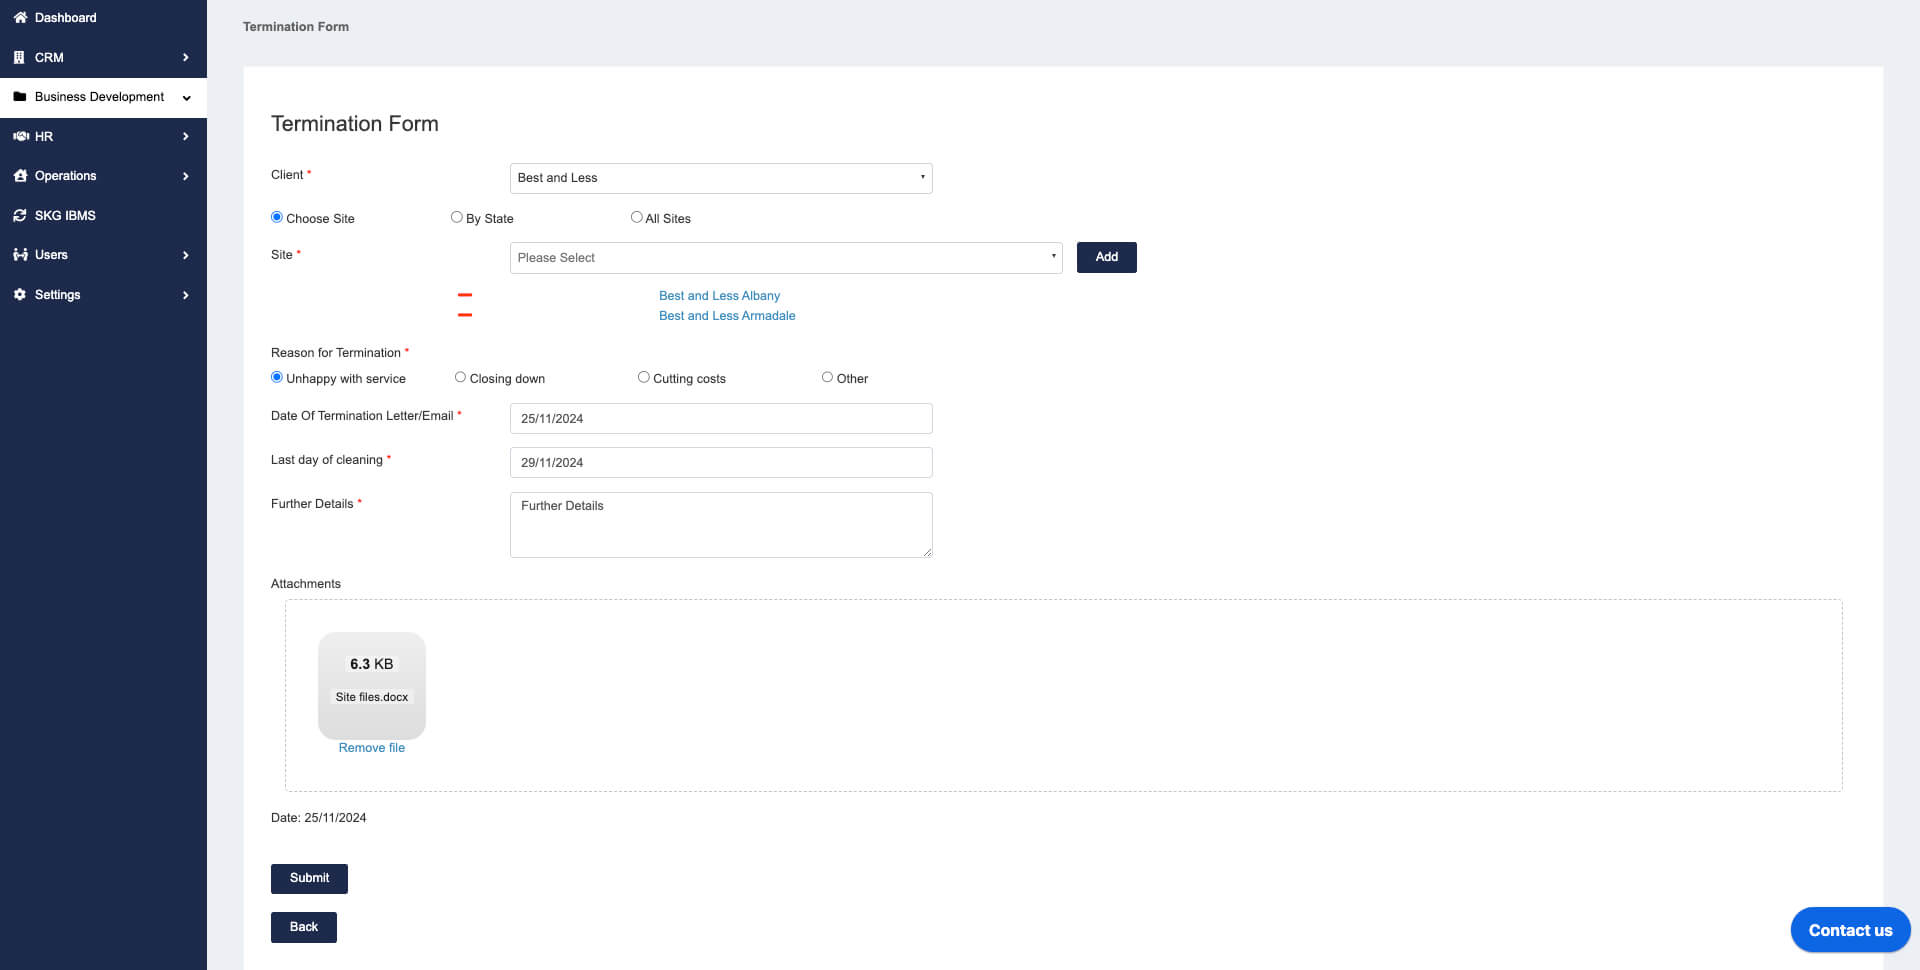Open the HR menu item

(x=103, y=137)
